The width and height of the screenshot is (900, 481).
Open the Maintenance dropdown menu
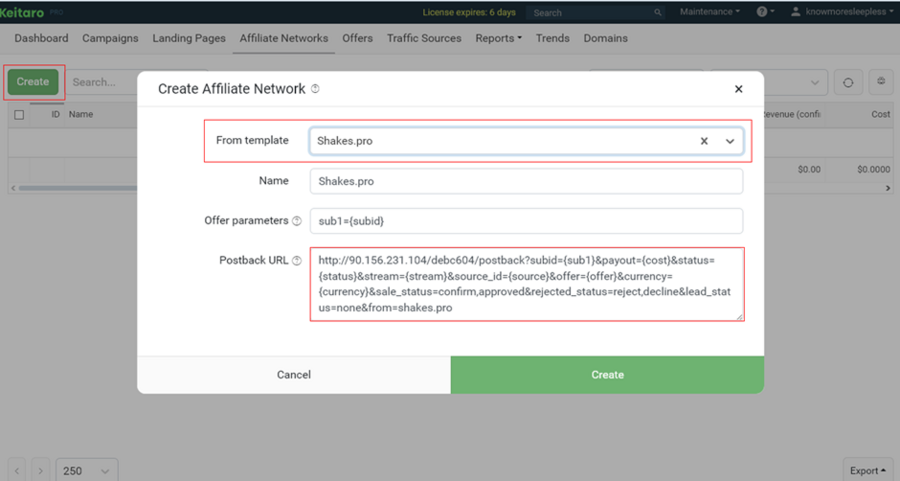click(709, 11)
